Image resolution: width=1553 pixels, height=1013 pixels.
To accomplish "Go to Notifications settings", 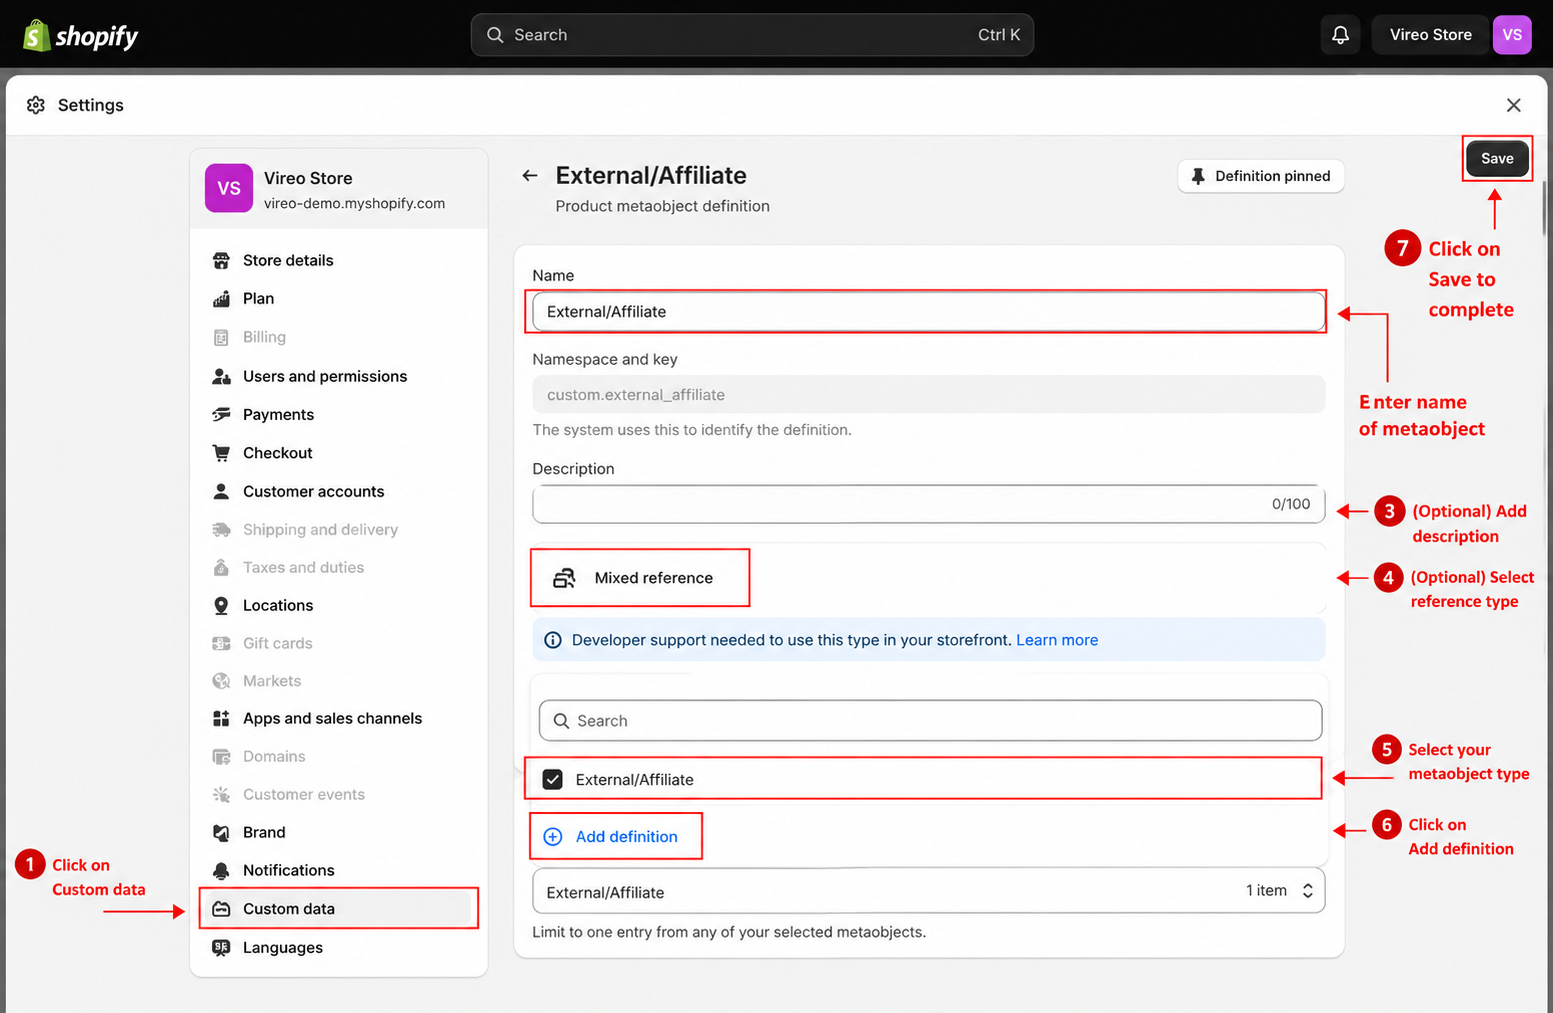I will point(288,870).
